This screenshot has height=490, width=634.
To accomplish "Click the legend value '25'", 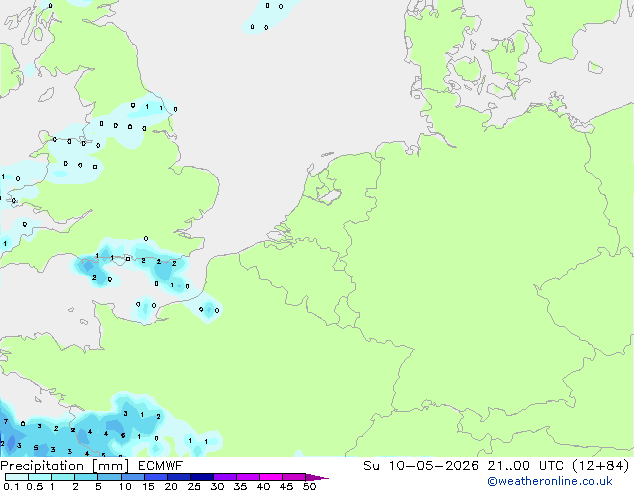I will (x=194, y=486).
